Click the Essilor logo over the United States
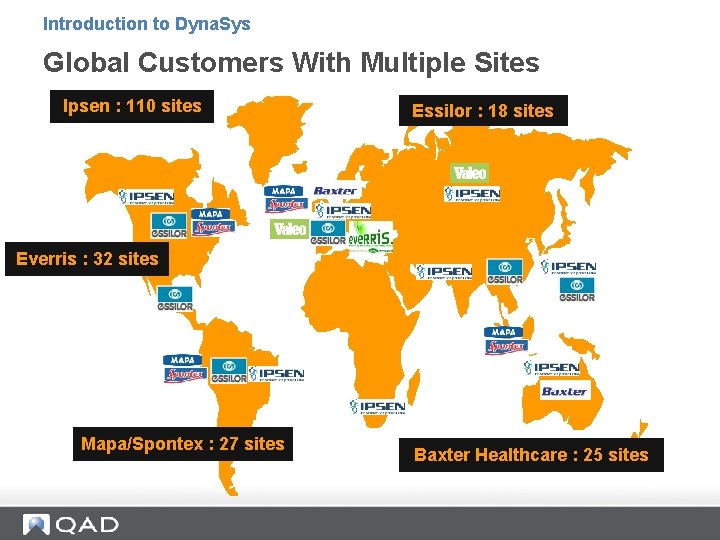The image size is (720, 540). [x=169, y=225]
